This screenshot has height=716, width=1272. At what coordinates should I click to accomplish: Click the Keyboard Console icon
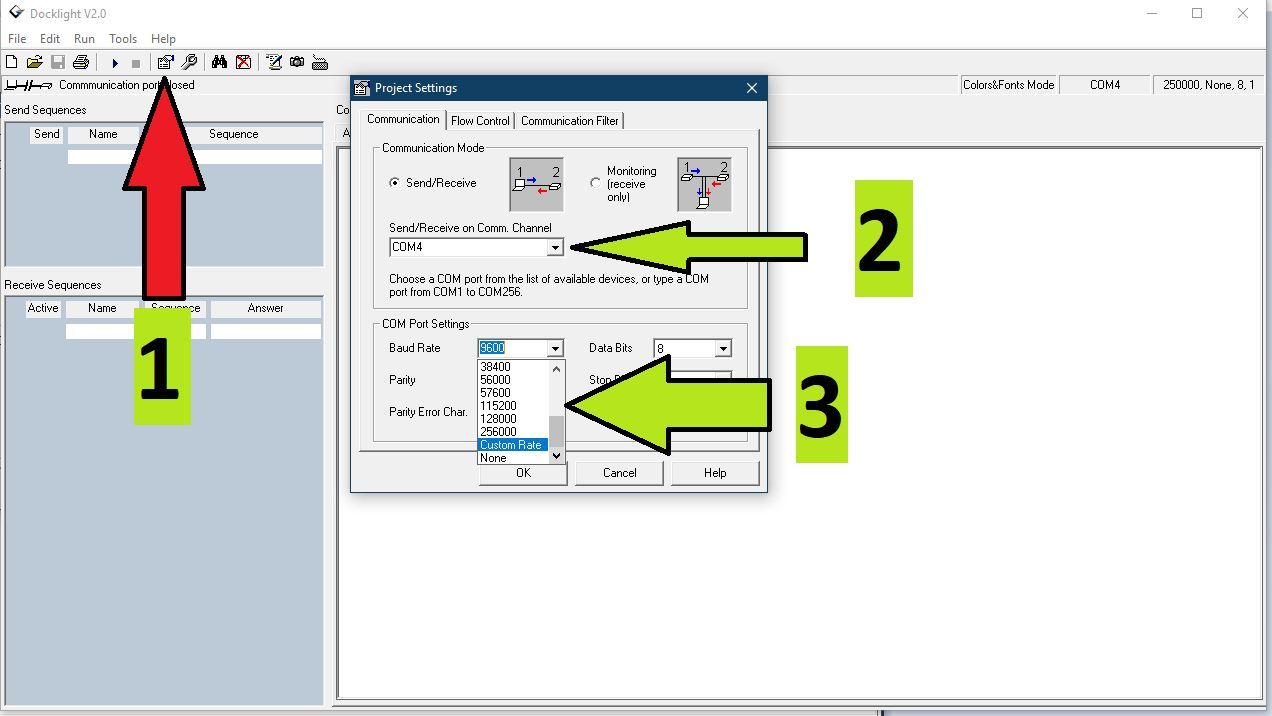[x=320, y=62]
